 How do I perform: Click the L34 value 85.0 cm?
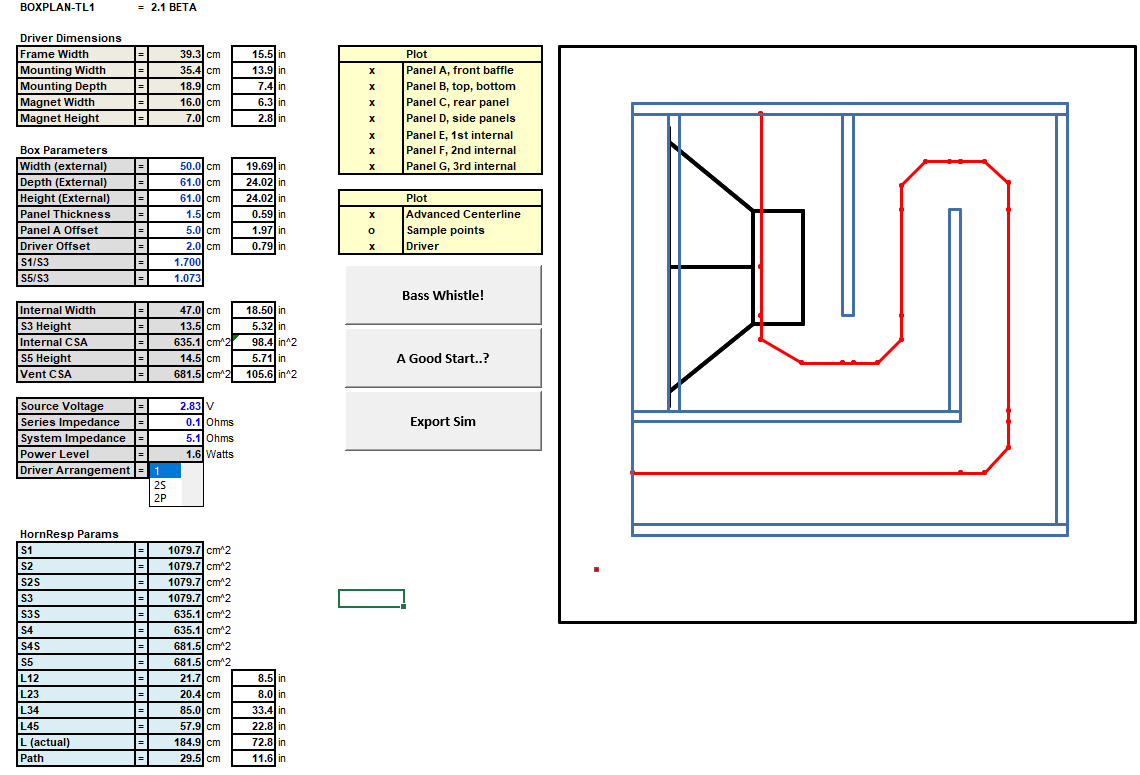click(176, 710)
